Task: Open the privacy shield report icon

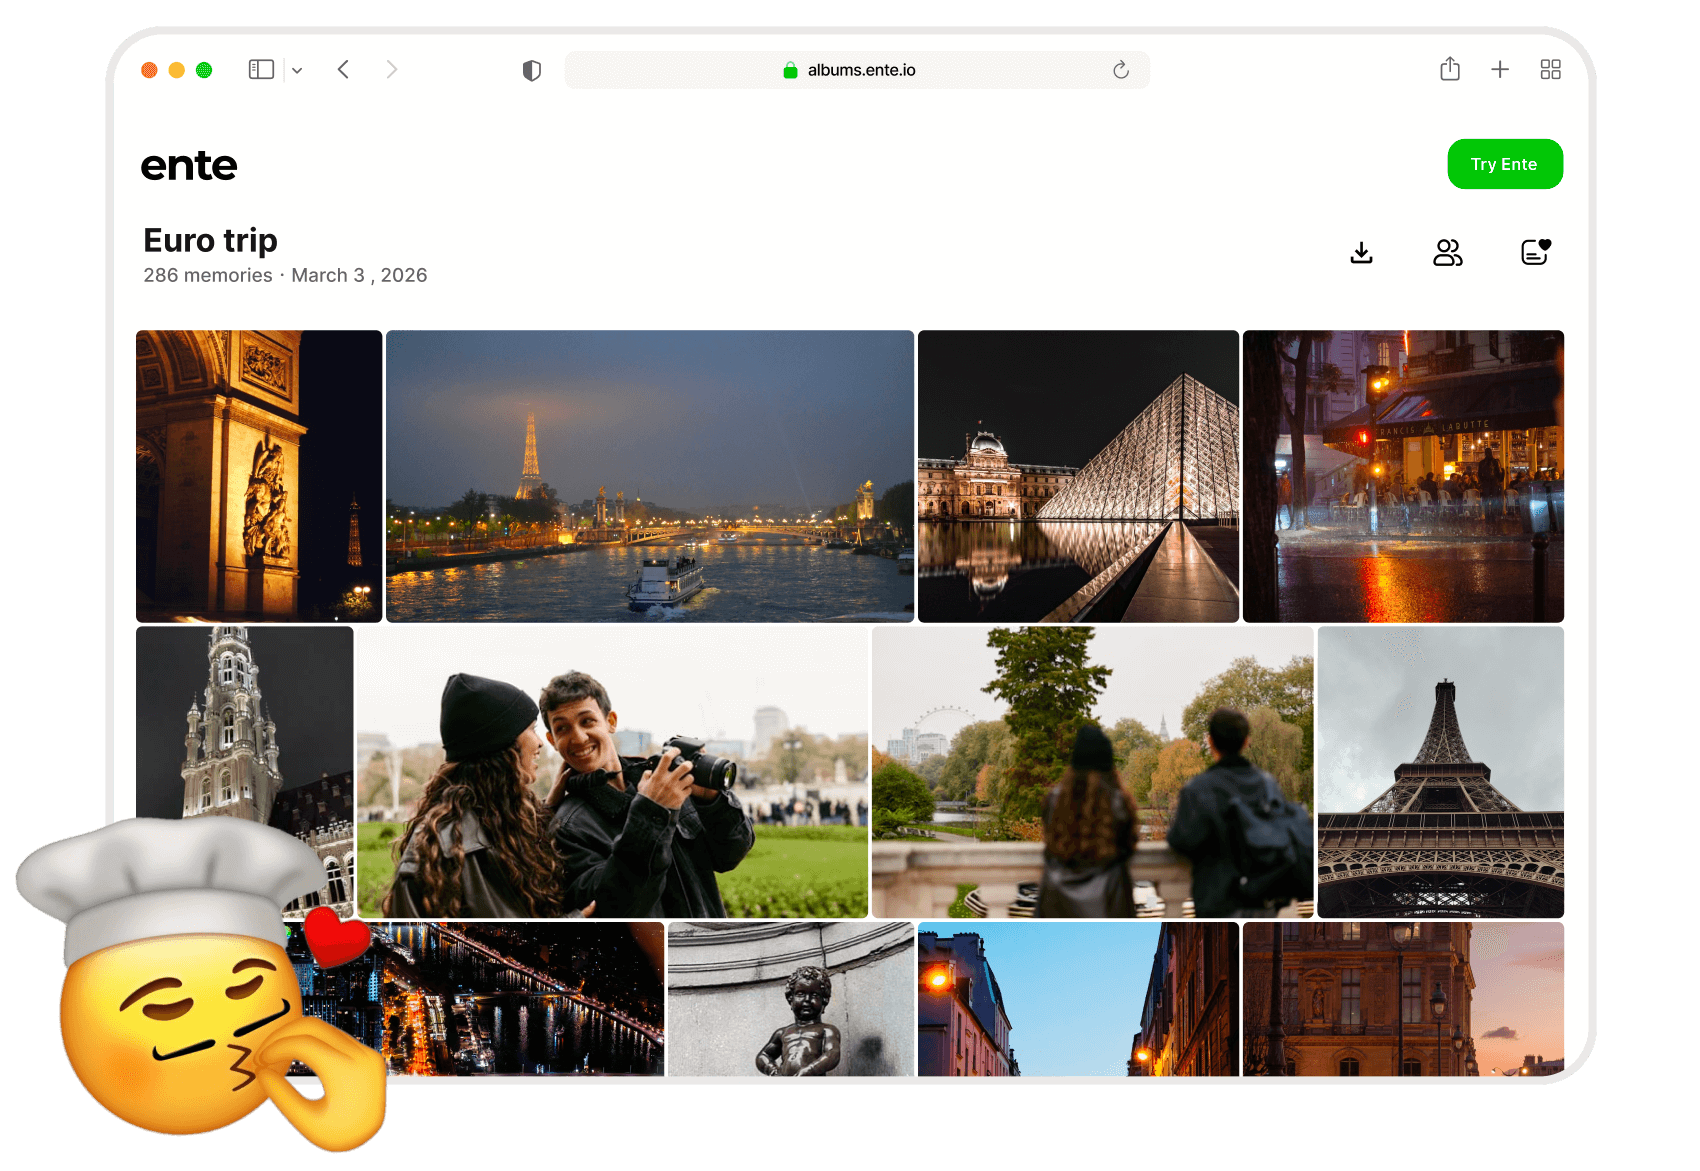Action: pyautogui.click(x=532, y=70)
